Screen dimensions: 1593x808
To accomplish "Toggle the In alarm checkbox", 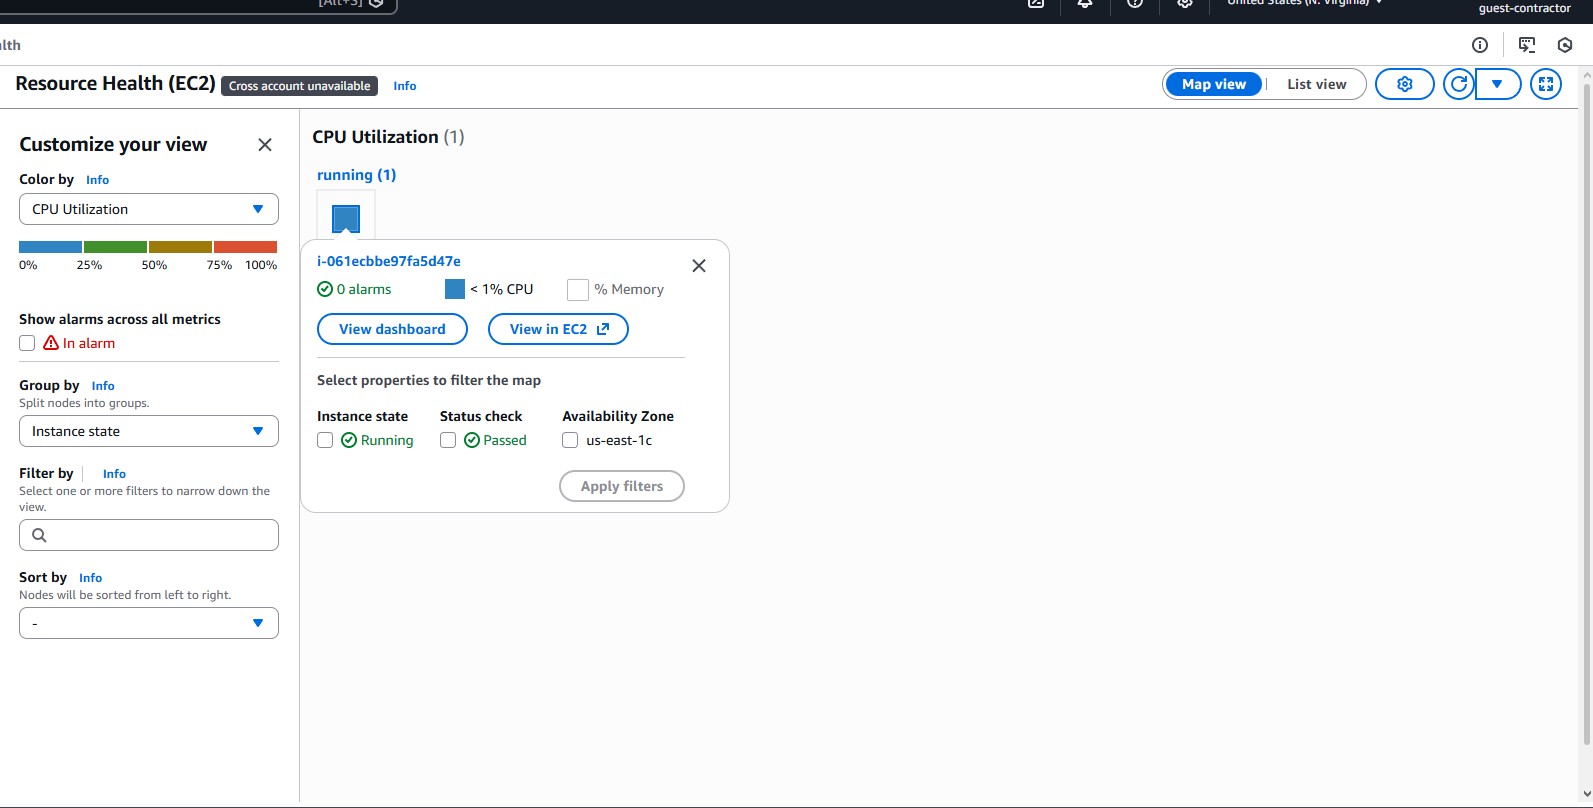I will [x=27, y=343].
